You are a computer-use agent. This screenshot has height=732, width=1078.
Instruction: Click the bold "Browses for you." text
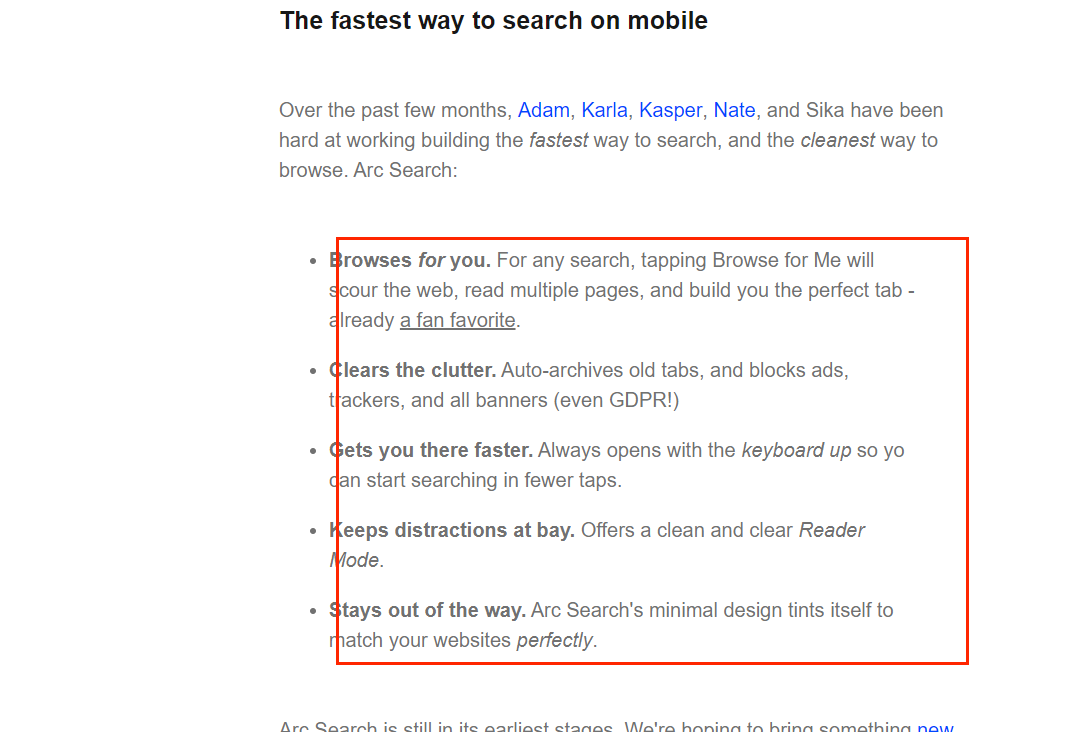(410, 260)
